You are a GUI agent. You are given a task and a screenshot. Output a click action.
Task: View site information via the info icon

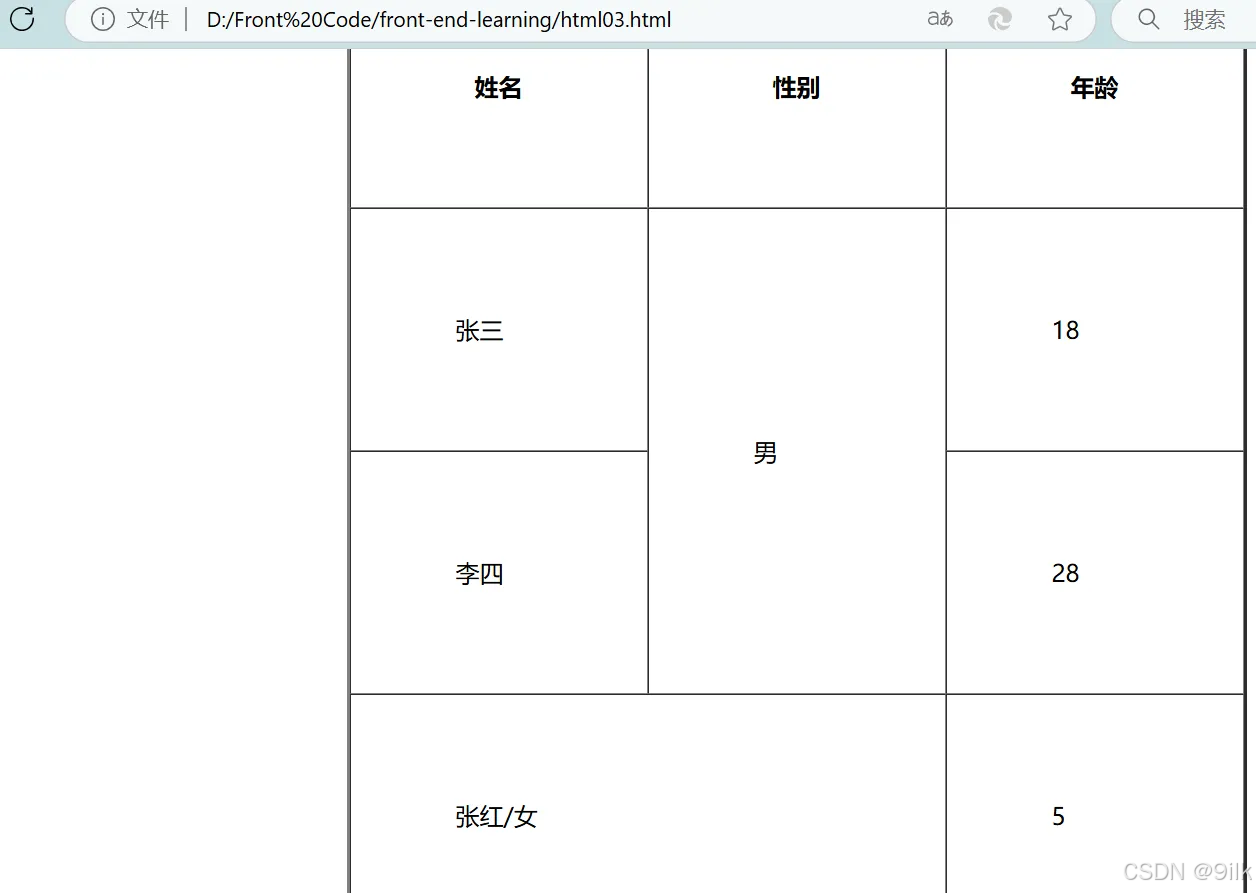102,19
